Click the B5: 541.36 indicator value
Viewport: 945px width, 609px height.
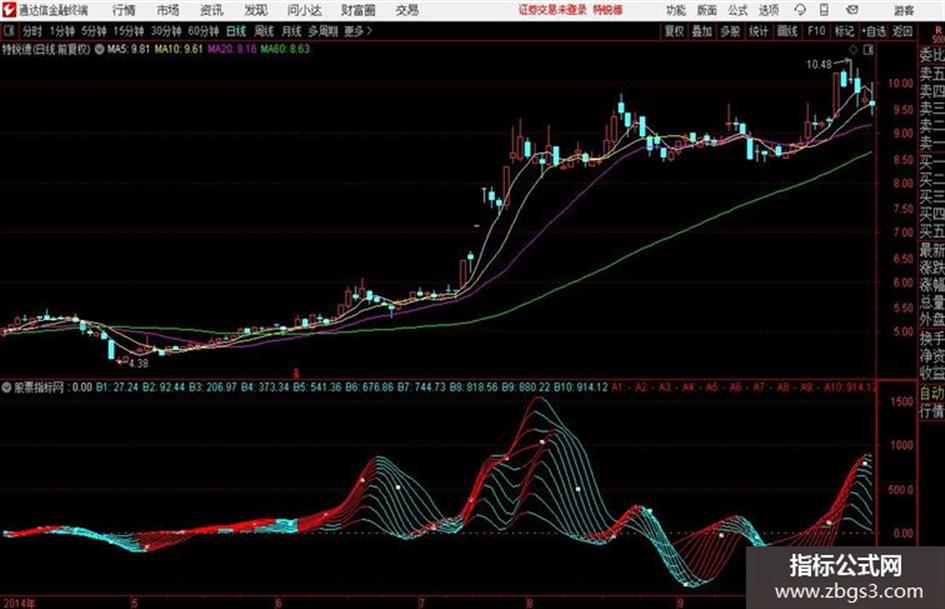pos(317,387)
